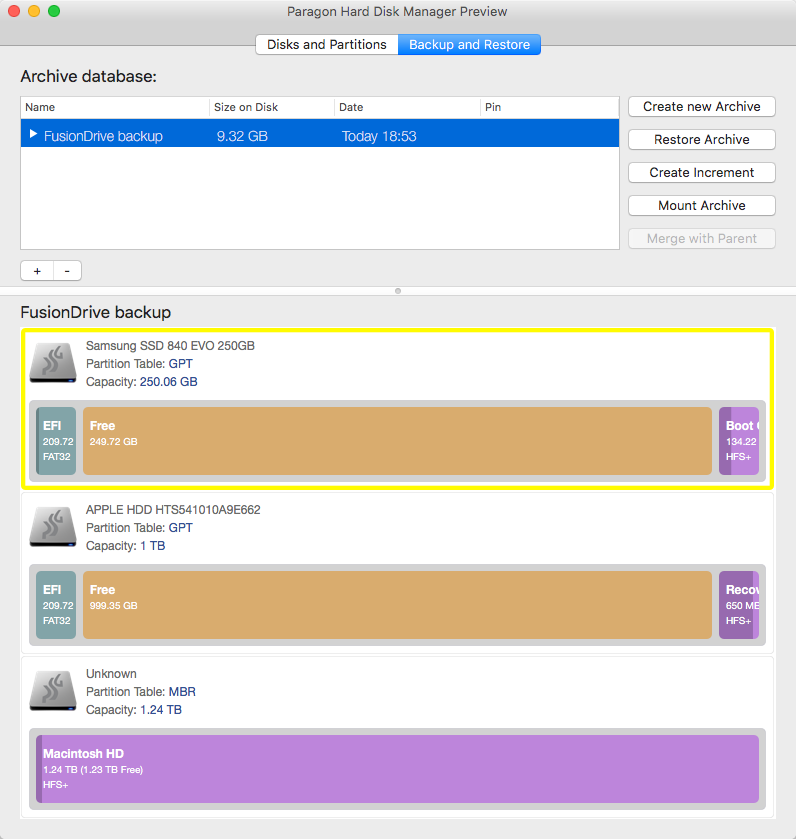The height and width of the screenshot is (839, 796).
Task: Select the APPLE HDD EFI partition
Action: tap(56, 605)
